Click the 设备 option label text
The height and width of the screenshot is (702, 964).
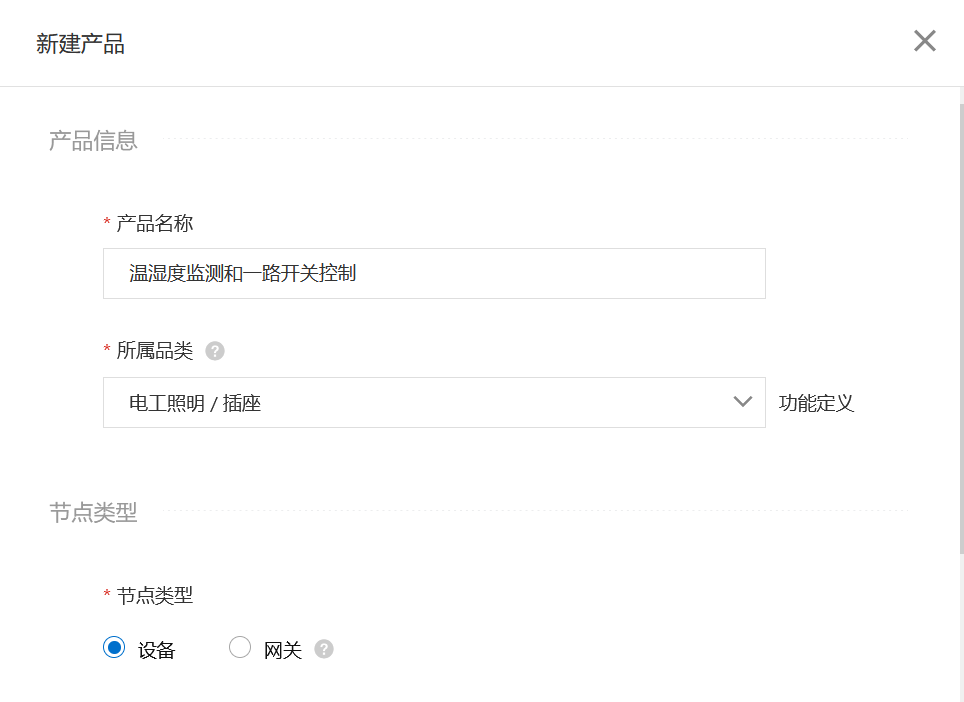[157, 650]
